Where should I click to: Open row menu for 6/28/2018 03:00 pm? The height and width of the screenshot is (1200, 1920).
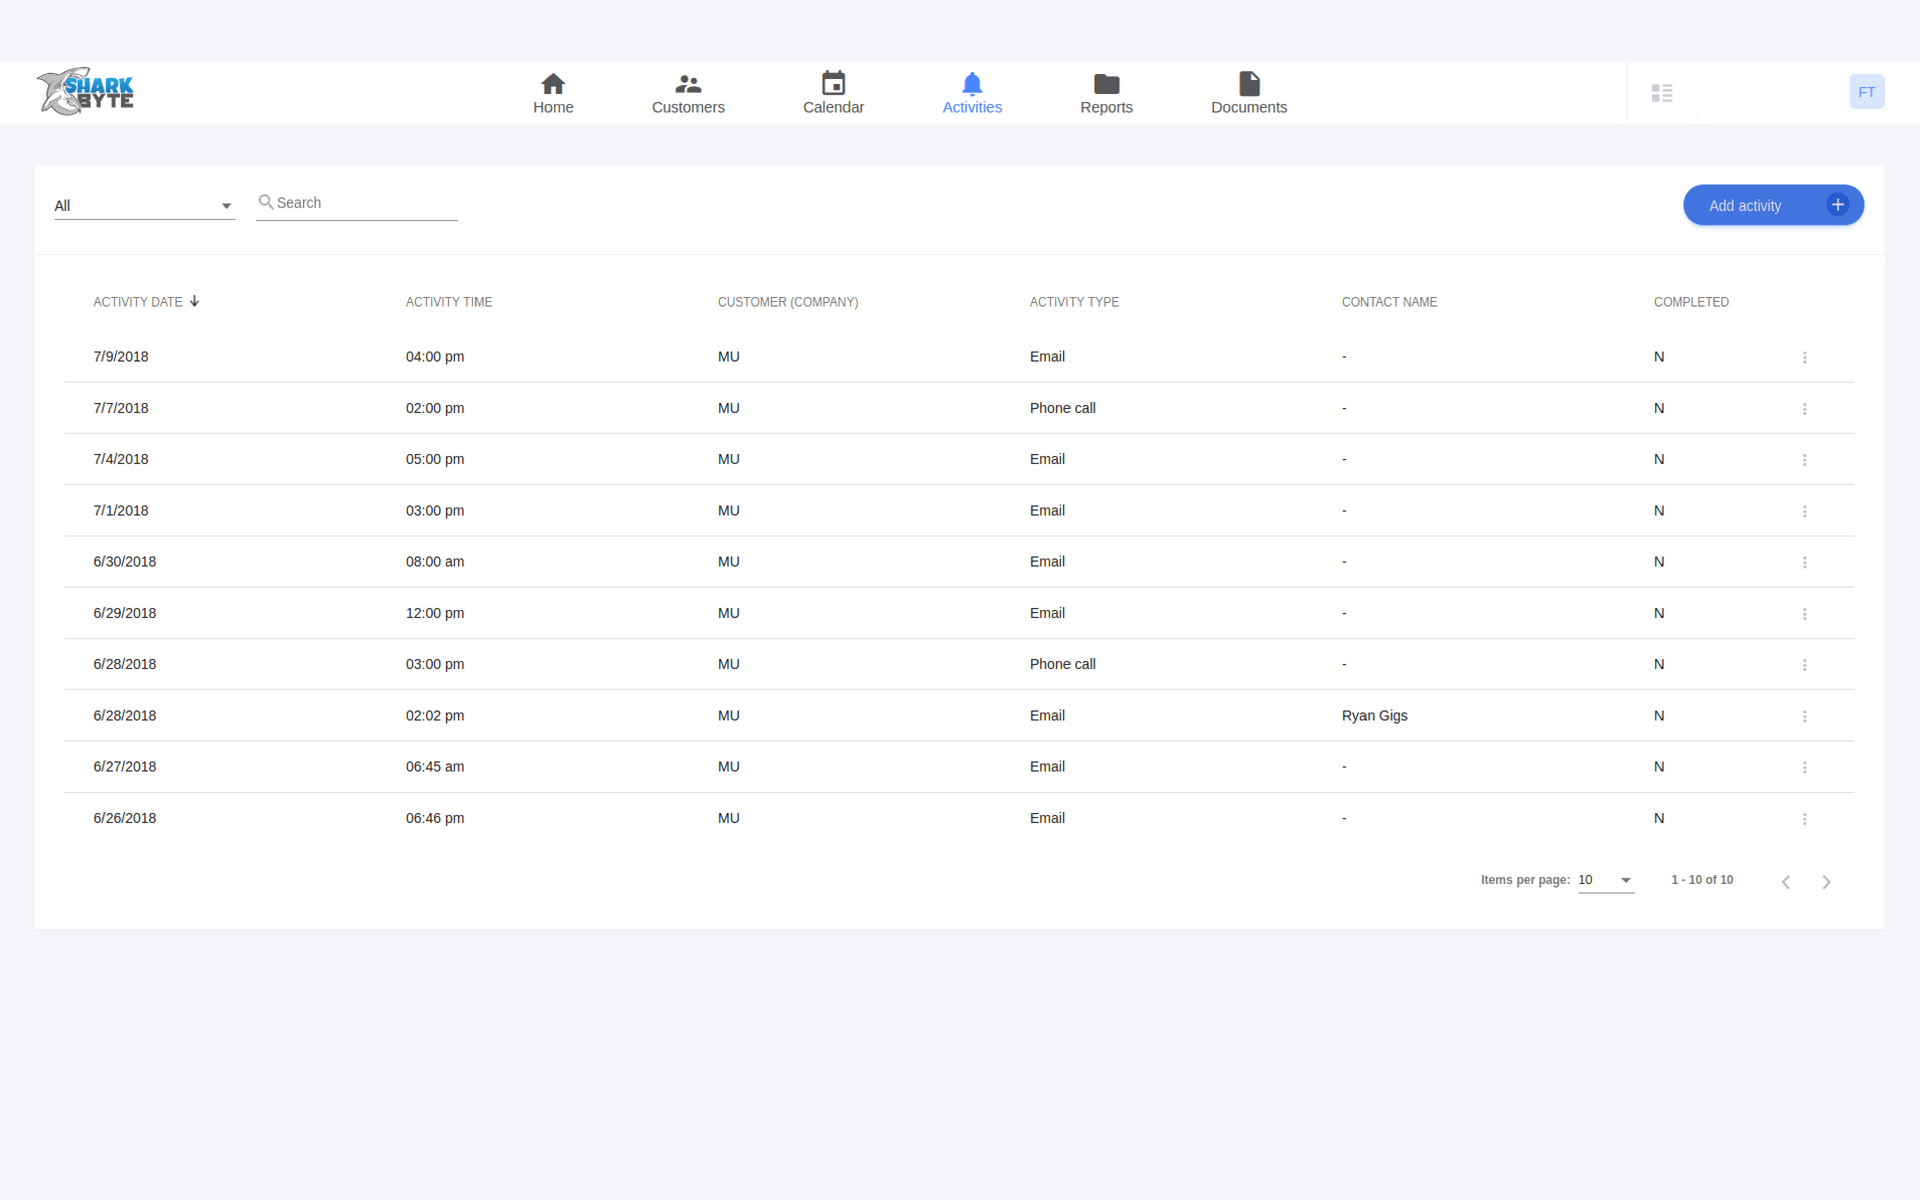[x=1804, y=665]
